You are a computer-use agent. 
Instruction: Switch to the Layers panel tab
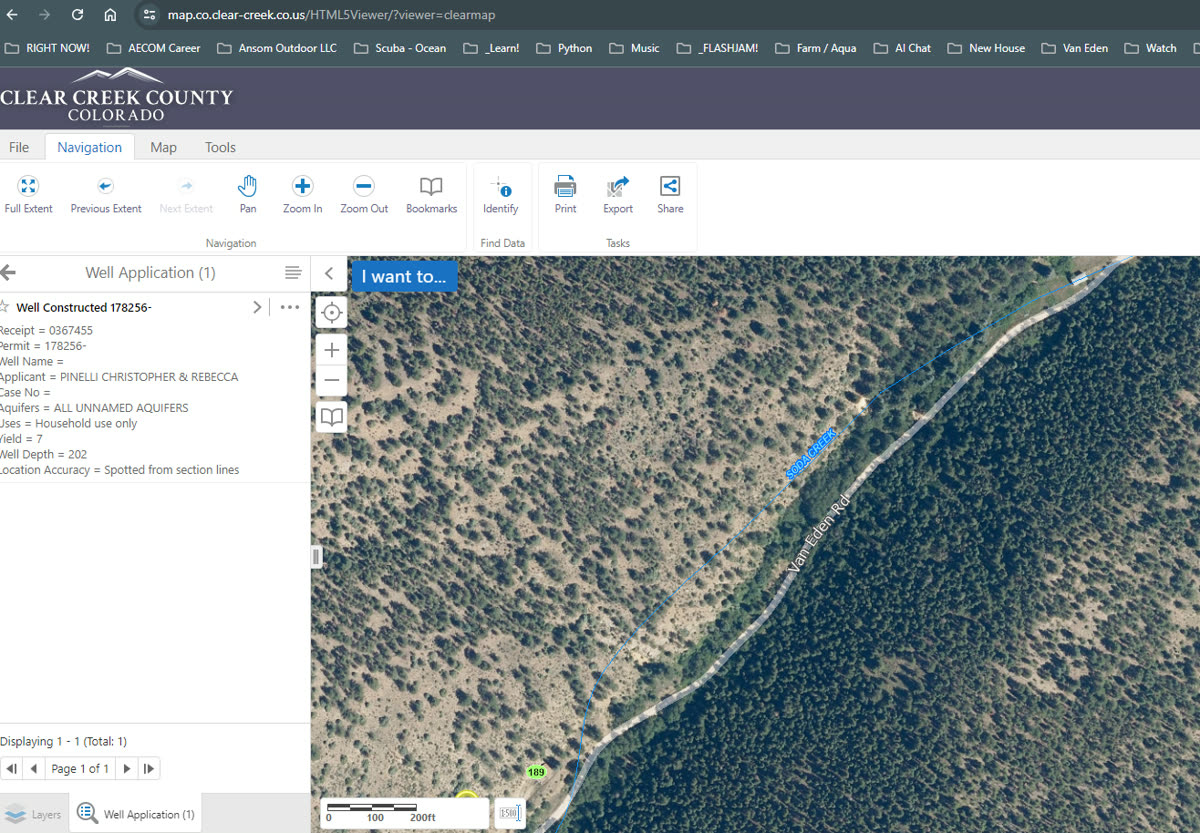[x=33, y=814]
